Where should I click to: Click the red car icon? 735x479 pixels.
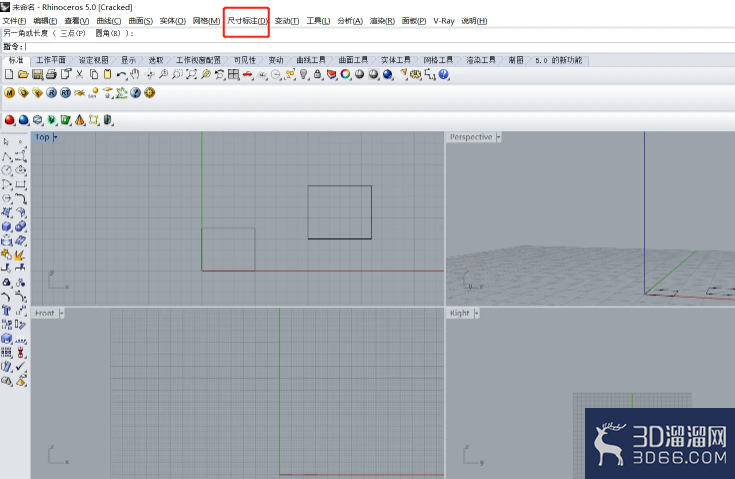click(248, 74)
